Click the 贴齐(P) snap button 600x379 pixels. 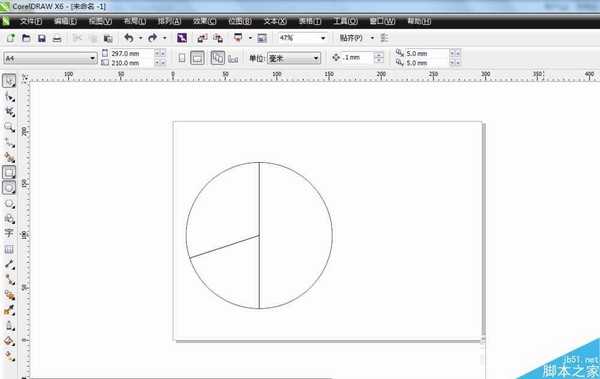(351, 38)
